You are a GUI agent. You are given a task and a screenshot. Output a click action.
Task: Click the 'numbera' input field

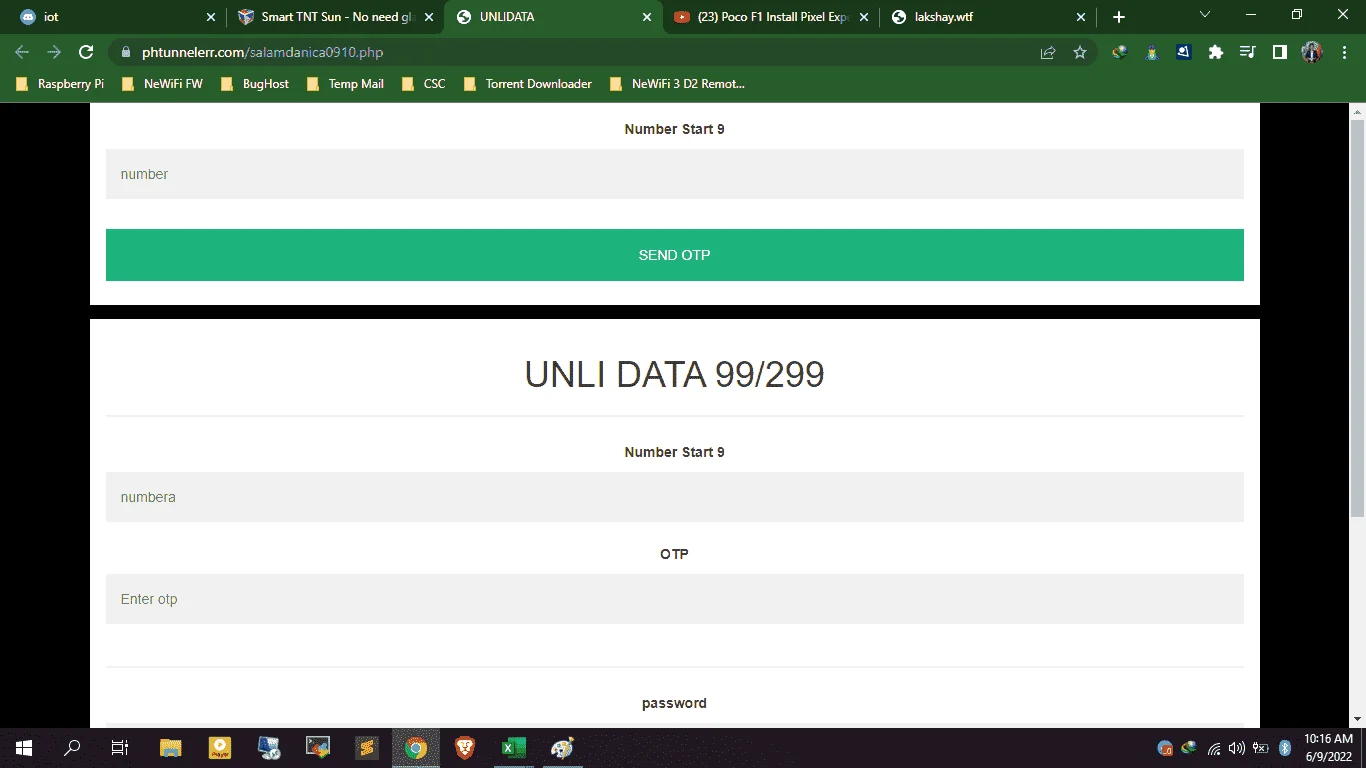tap(675, 497)
